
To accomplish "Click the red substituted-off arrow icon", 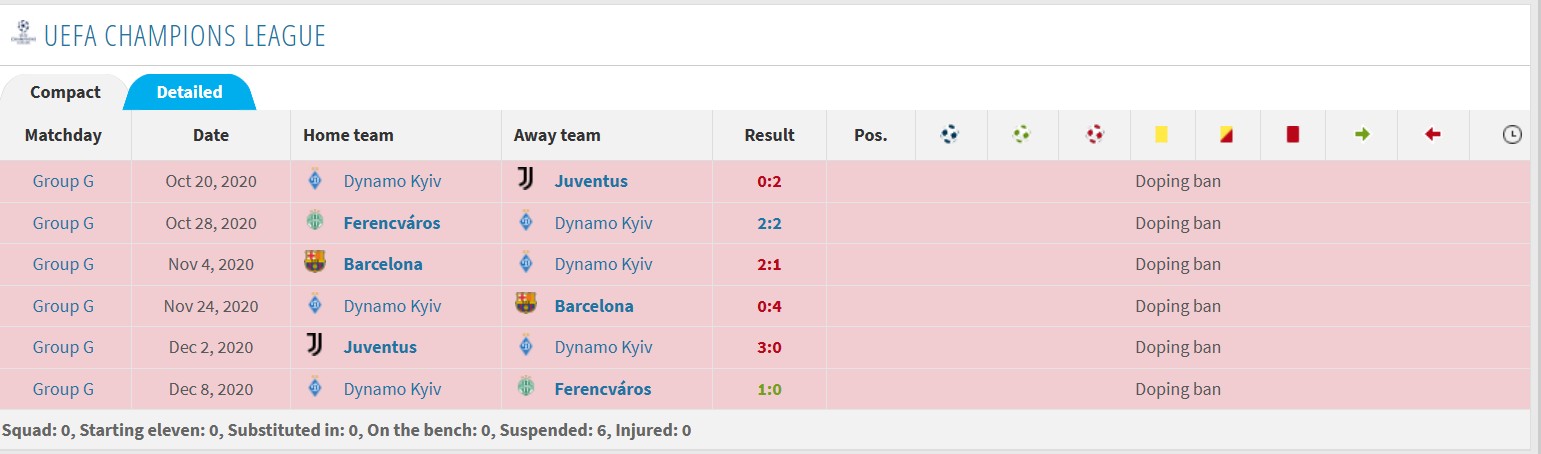I will 1432,134.
